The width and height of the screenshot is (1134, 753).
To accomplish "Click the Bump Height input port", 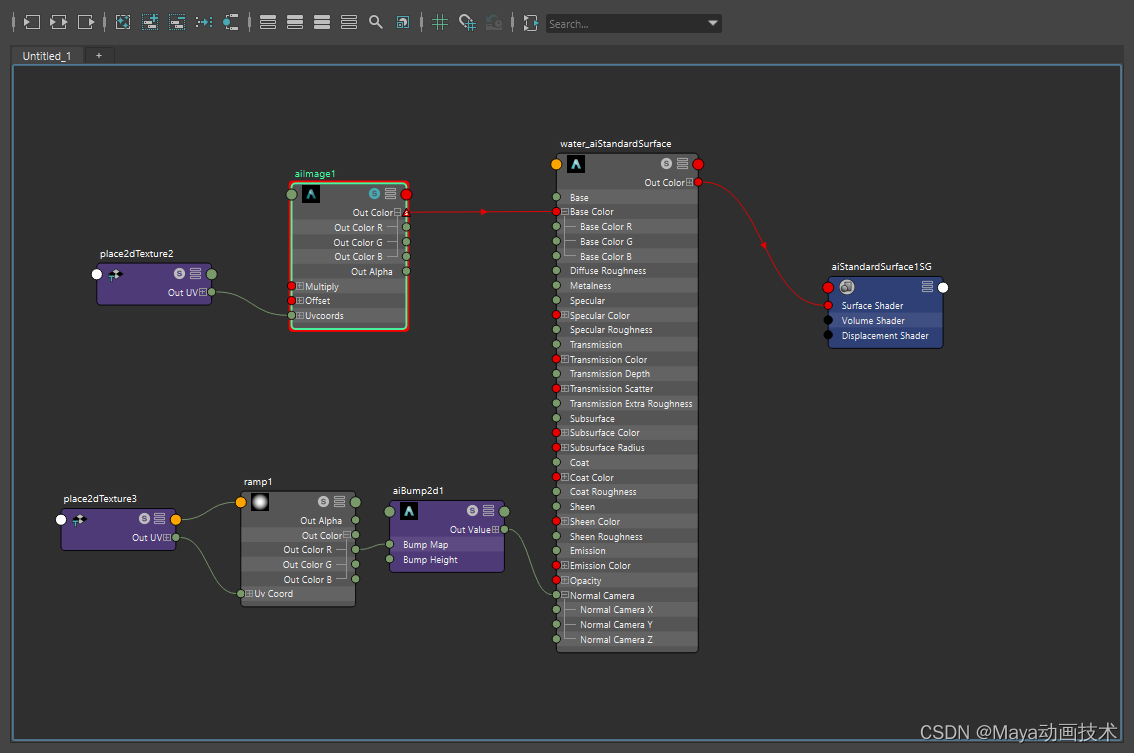I will click(x=389, y=559).
